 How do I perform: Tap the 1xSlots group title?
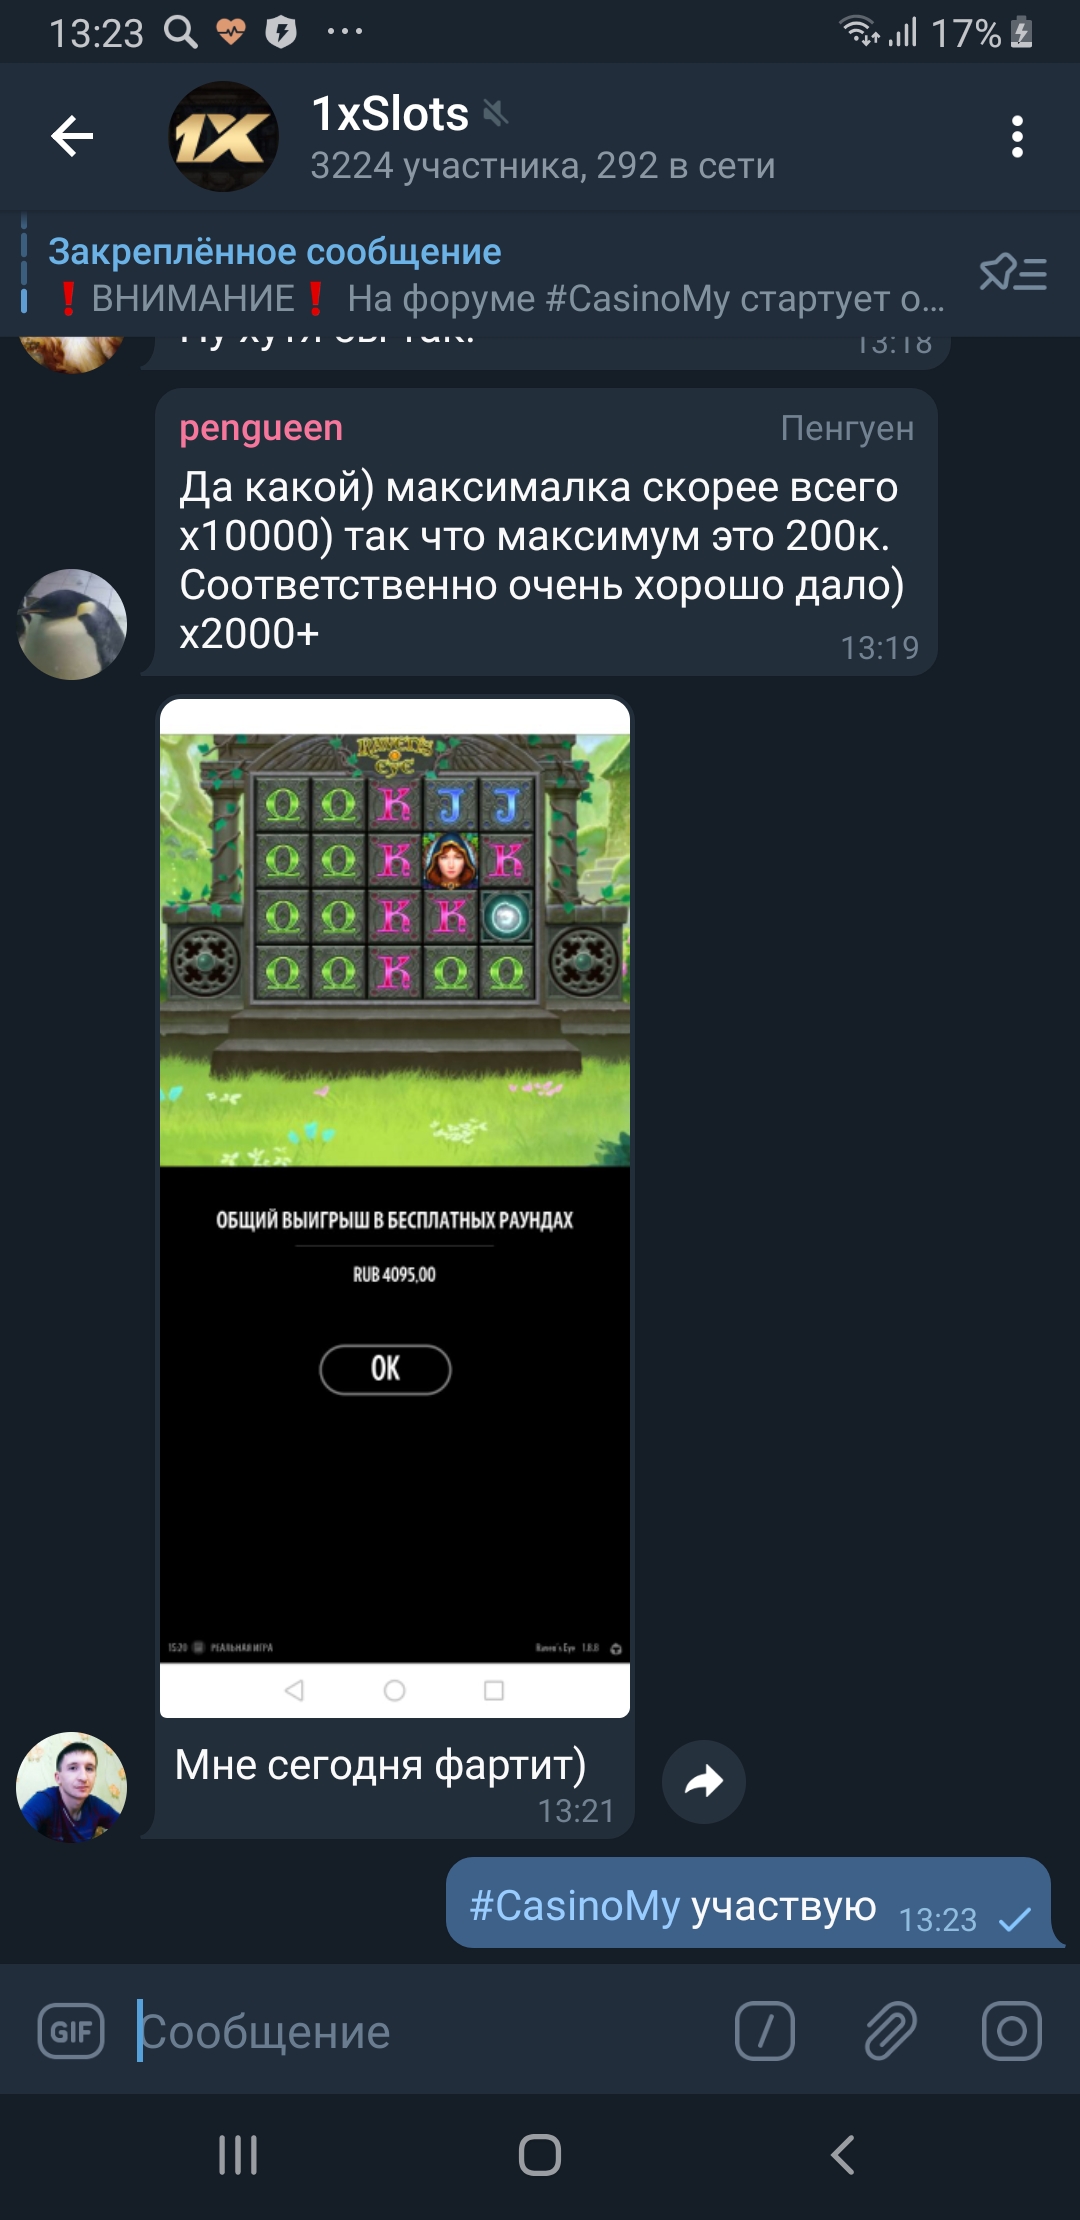coord(390,114)
